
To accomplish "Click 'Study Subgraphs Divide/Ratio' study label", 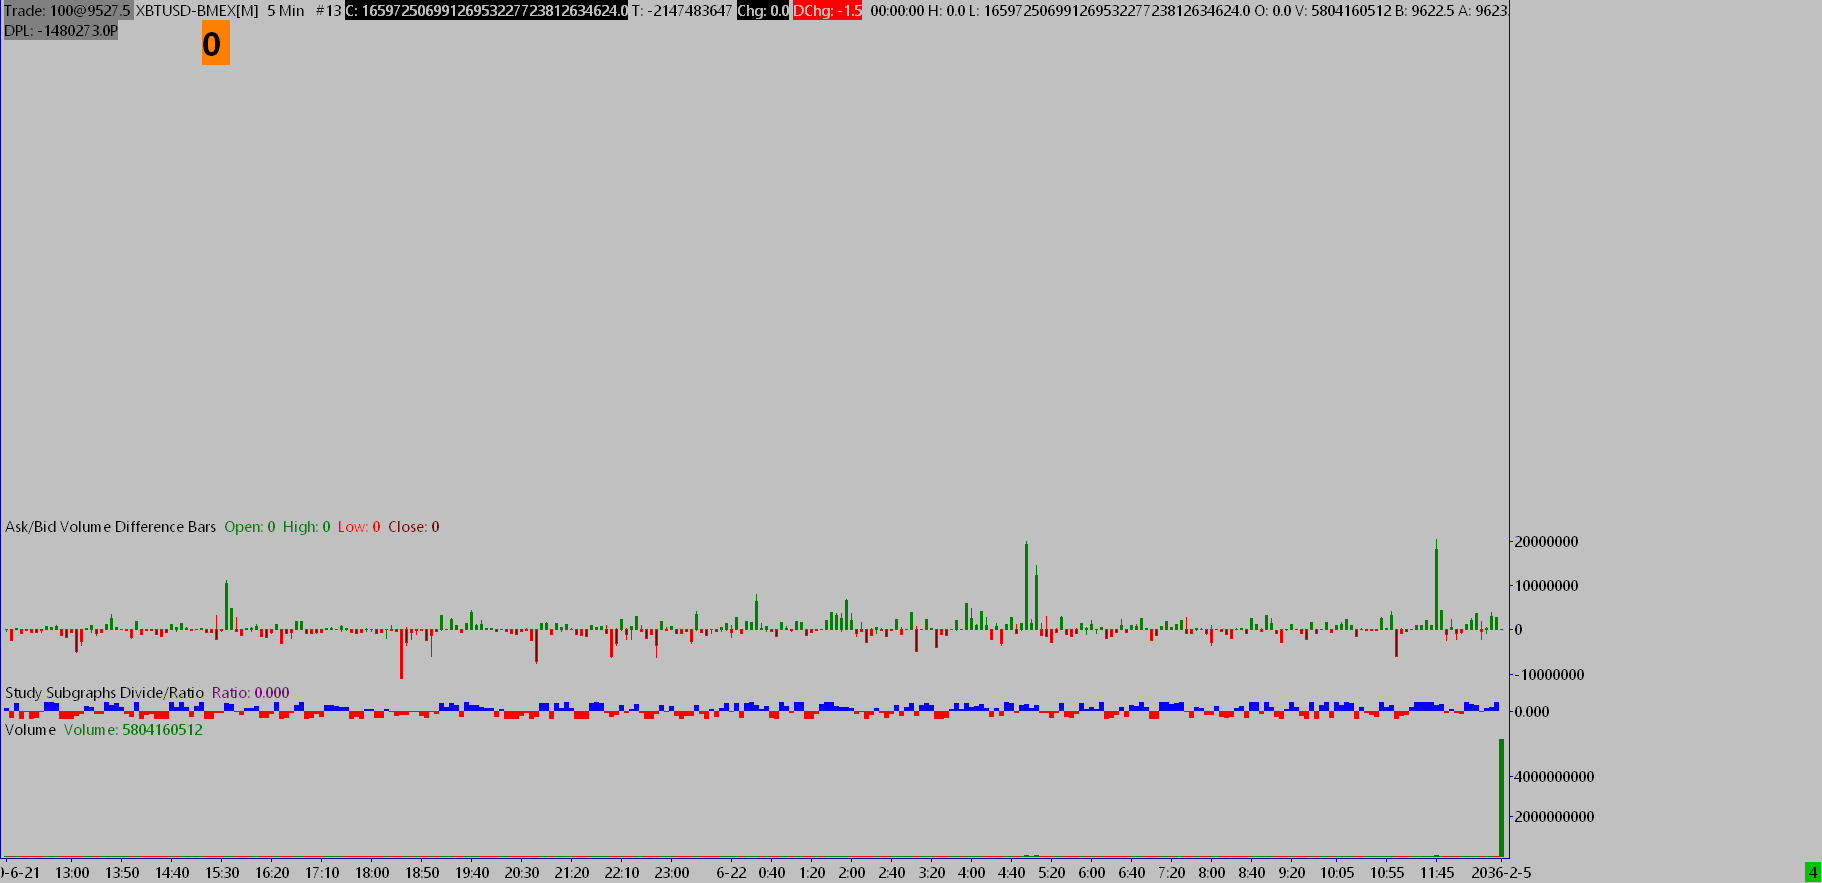I will 105,692.
